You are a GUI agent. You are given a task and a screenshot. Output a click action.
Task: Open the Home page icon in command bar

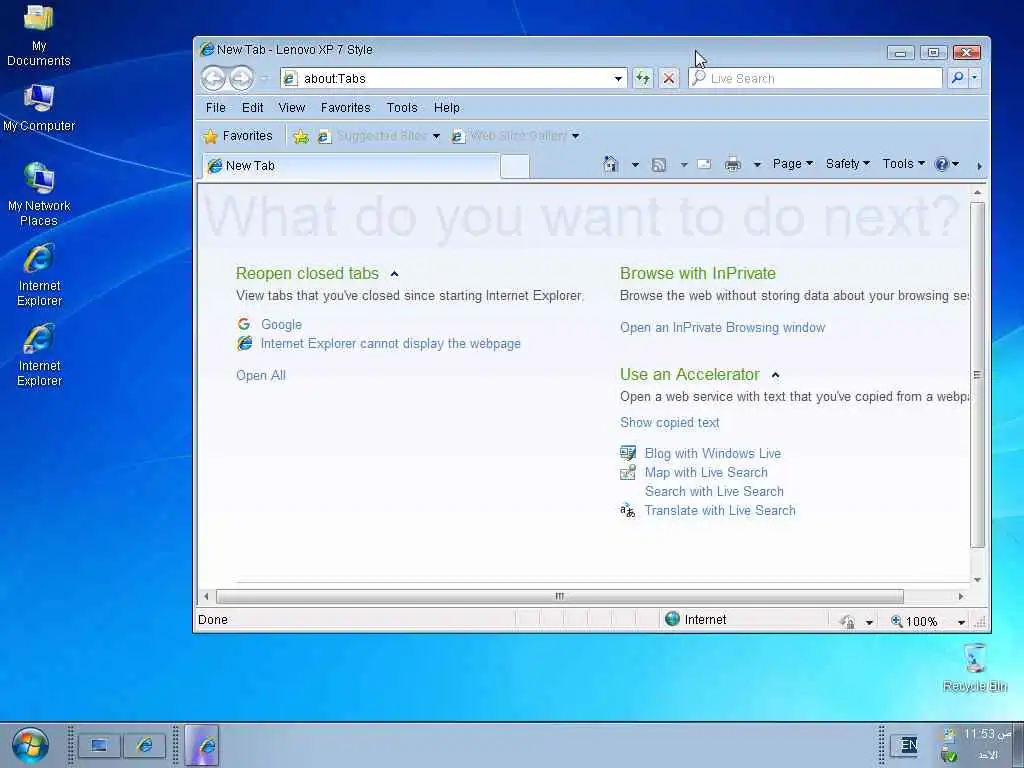tap(611, 164)
